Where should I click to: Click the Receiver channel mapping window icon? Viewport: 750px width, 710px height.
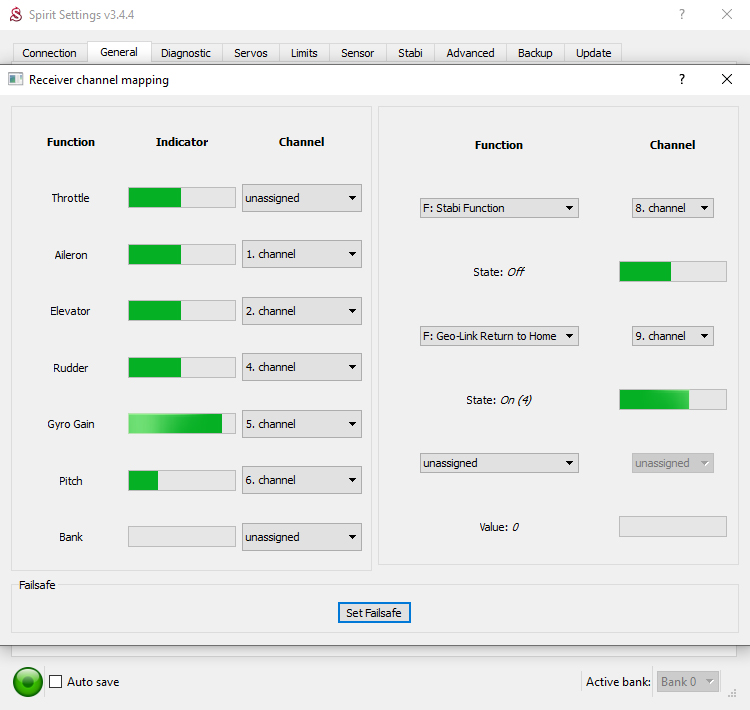(x=15, y=80)
